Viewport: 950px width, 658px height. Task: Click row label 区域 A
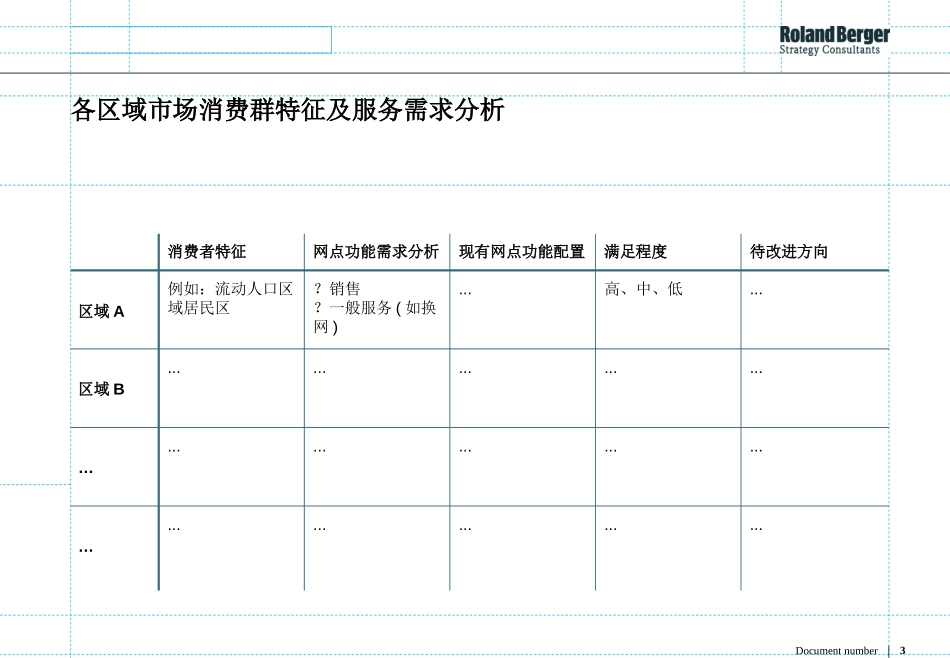point(101,311)
